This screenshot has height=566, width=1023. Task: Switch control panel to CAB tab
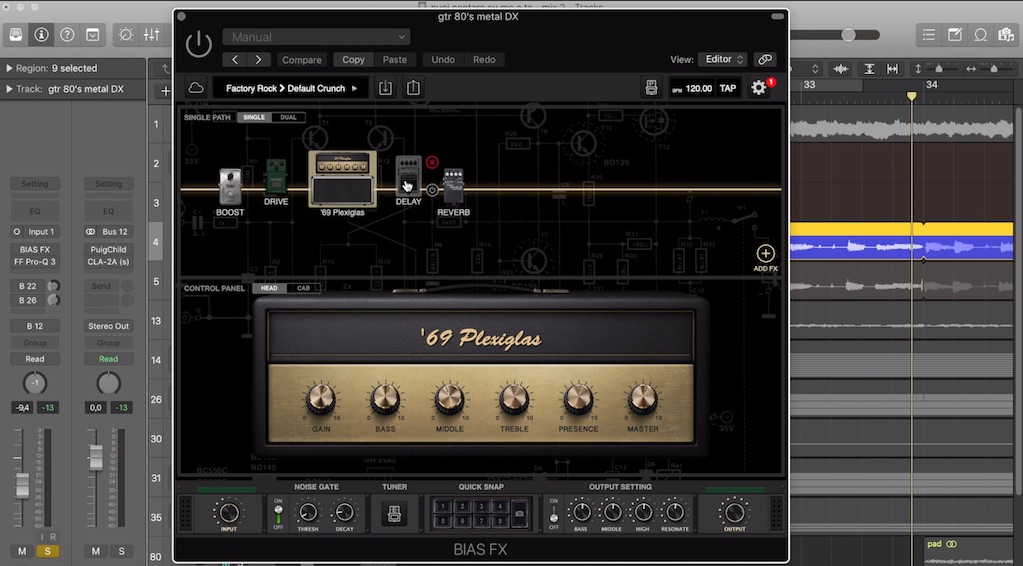pos(303,288)
